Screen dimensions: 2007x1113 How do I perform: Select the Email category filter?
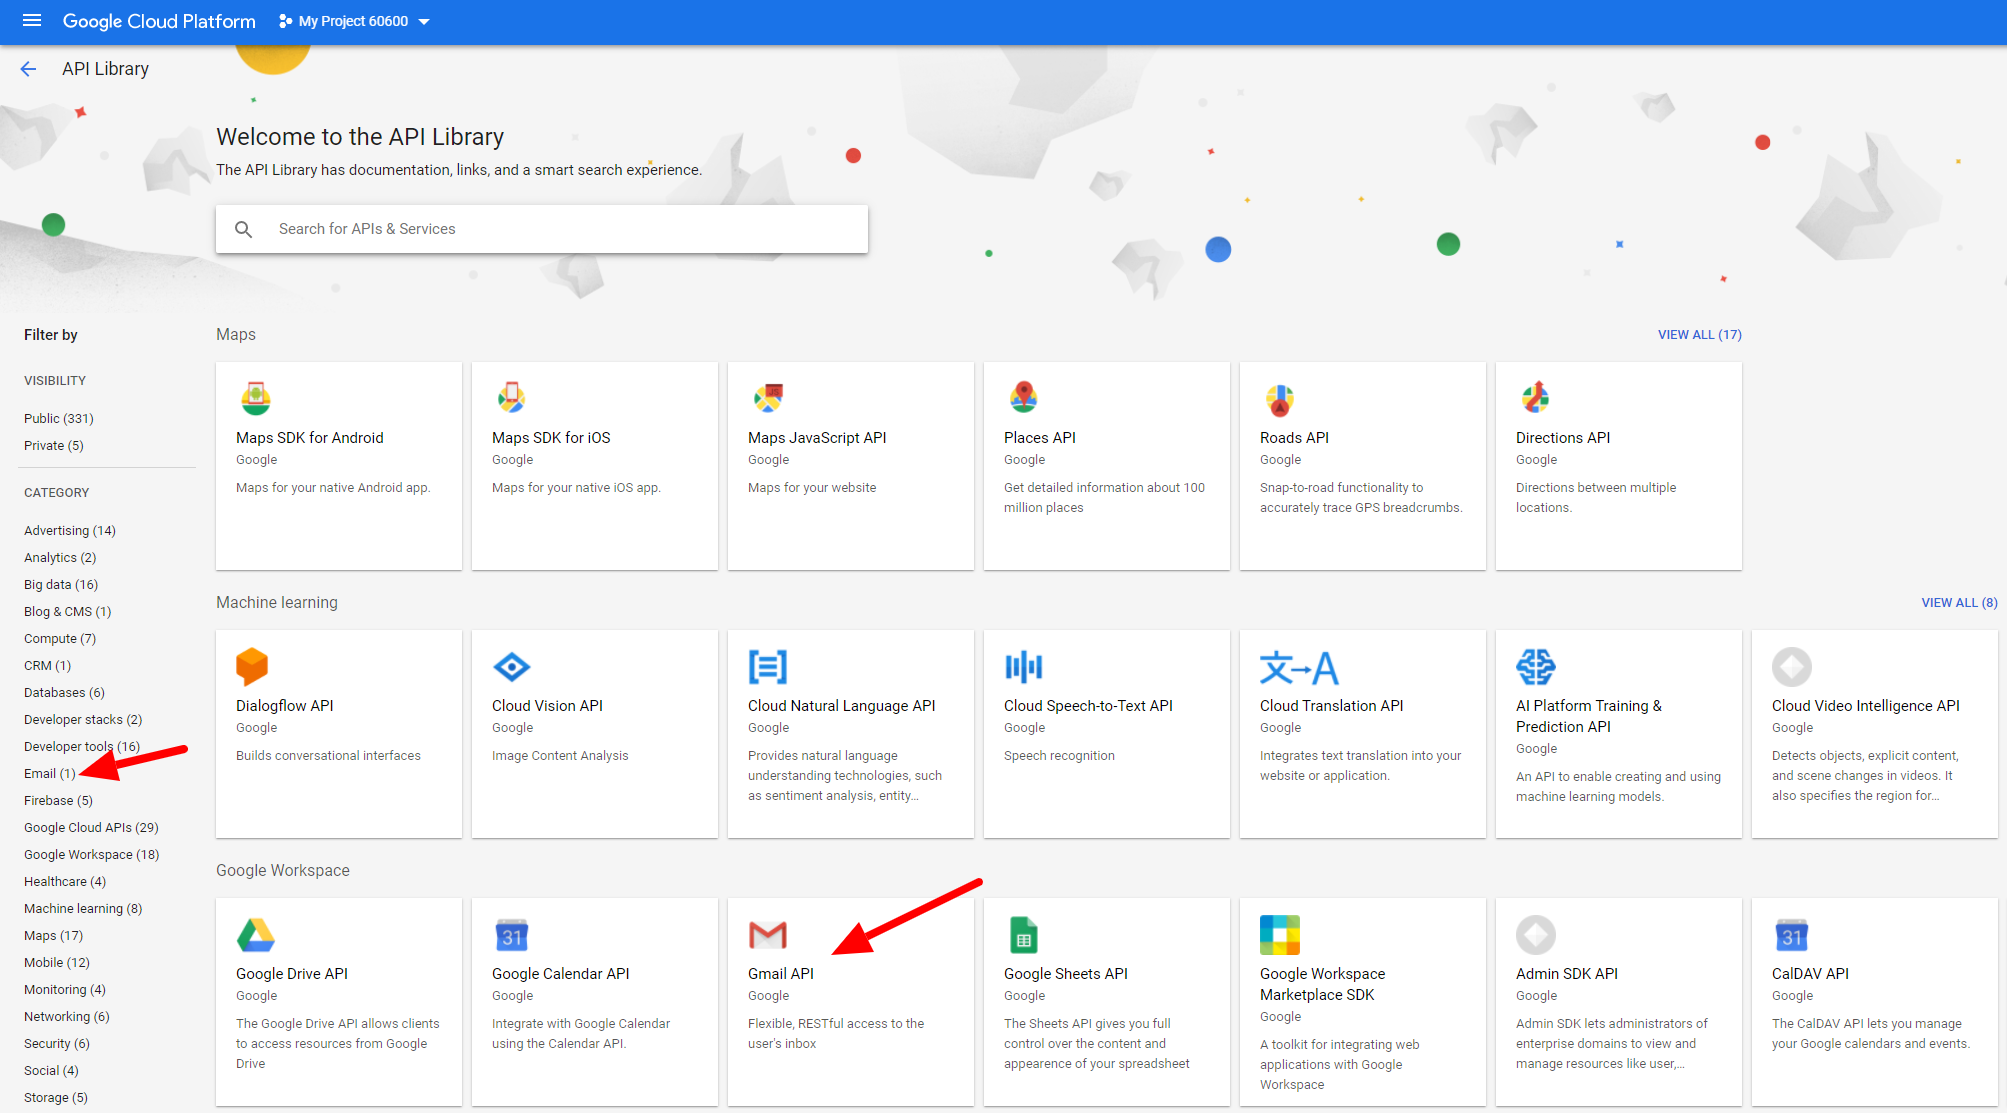click(x=49, y=773)
